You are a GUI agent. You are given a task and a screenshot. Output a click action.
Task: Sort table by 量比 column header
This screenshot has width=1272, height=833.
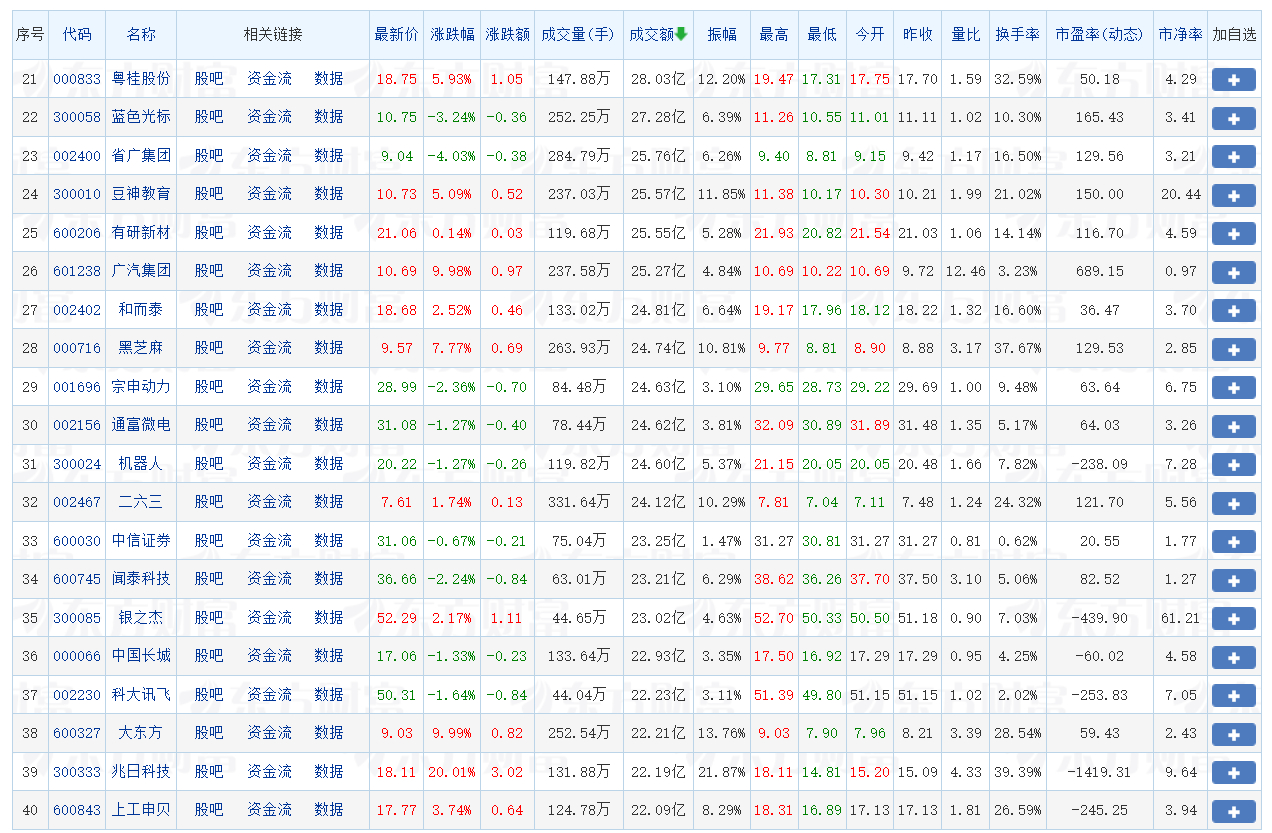click(965, 34)
